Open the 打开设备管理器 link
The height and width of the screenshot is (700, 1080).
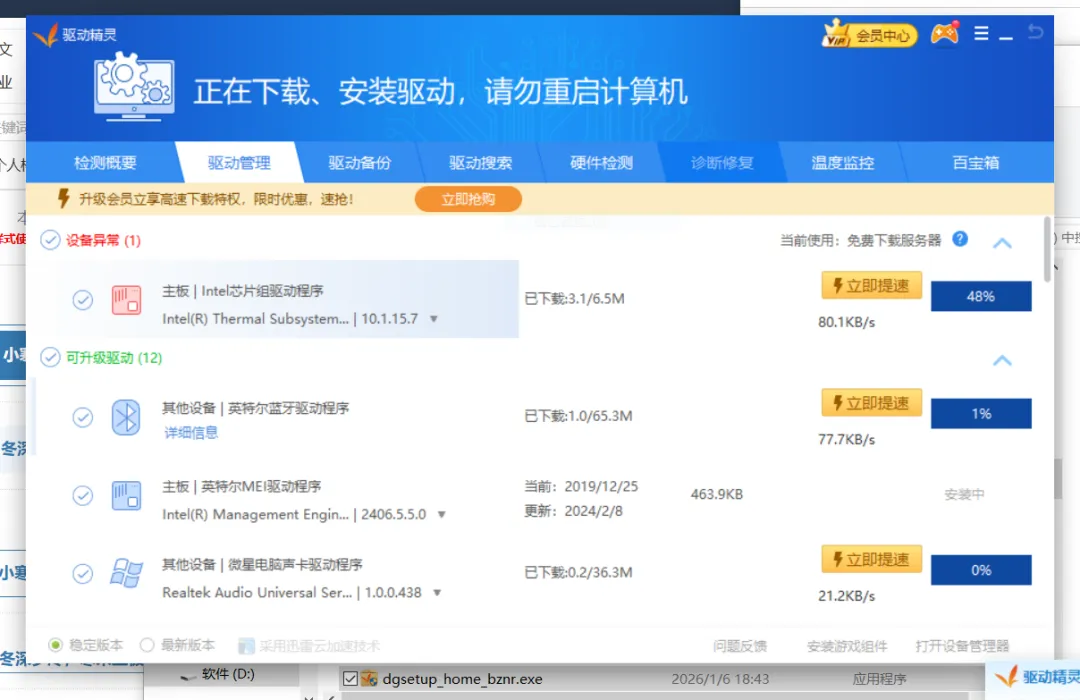962,646
